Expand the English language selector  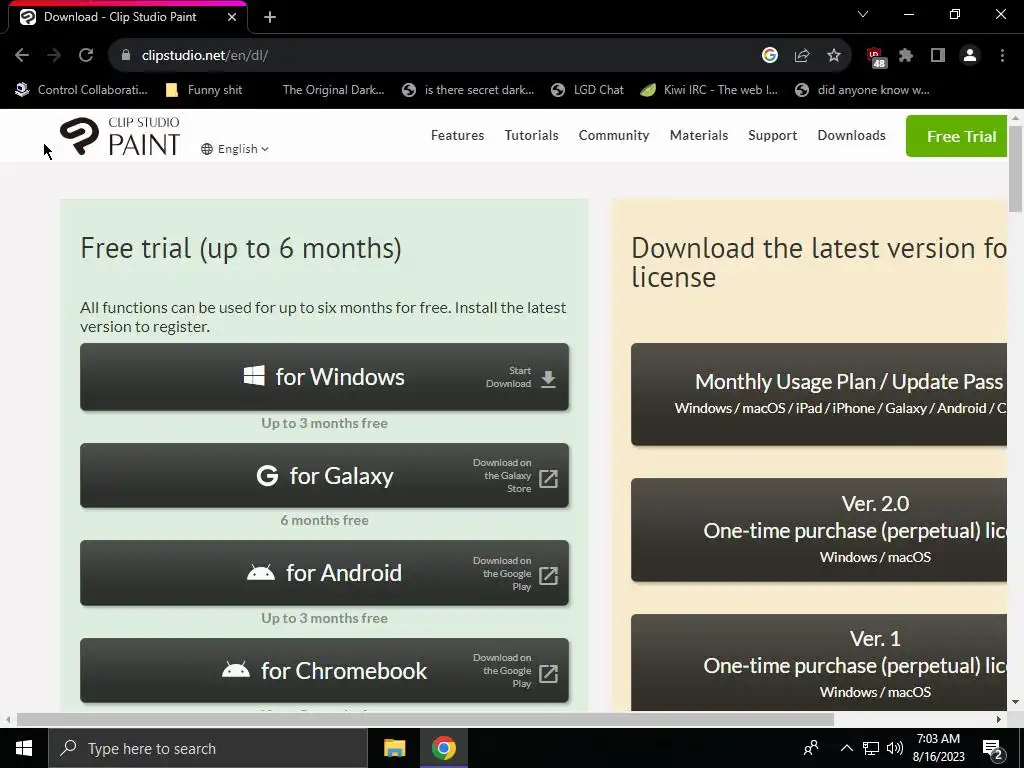click(x=234, y=149)
